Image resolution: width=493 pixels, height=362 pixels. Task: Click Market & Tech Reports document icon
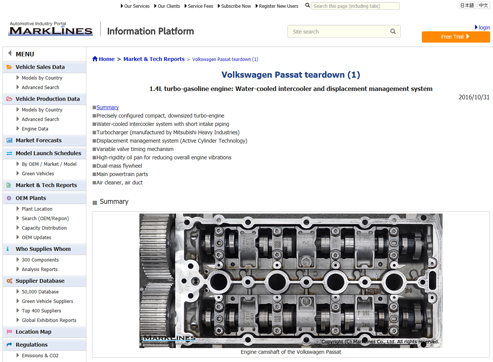(9, 185)
